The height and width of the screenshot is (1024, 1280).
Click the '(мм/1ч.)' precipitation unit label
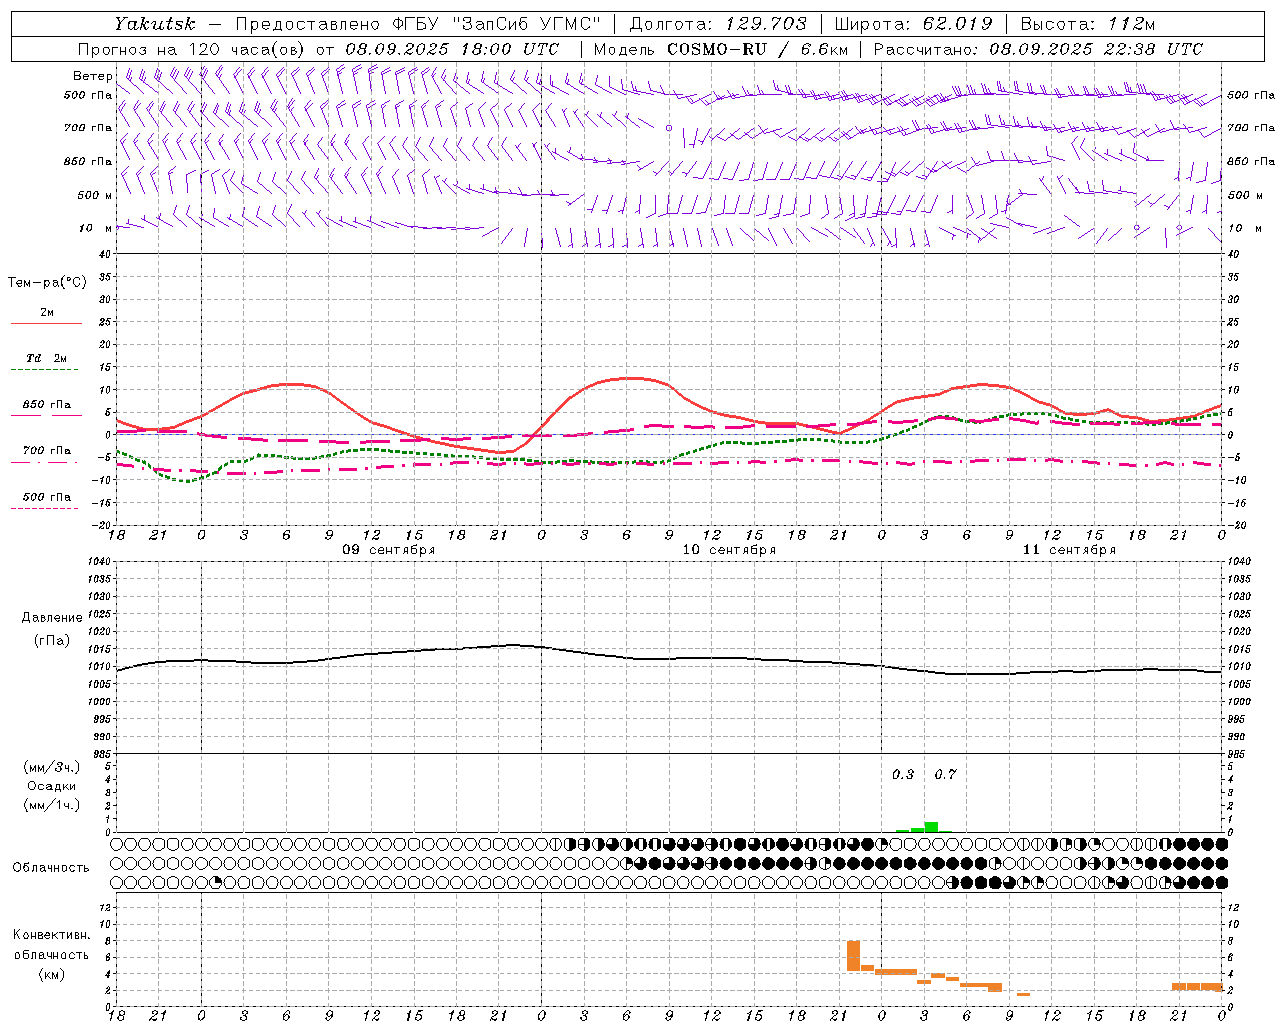point(51,805)
